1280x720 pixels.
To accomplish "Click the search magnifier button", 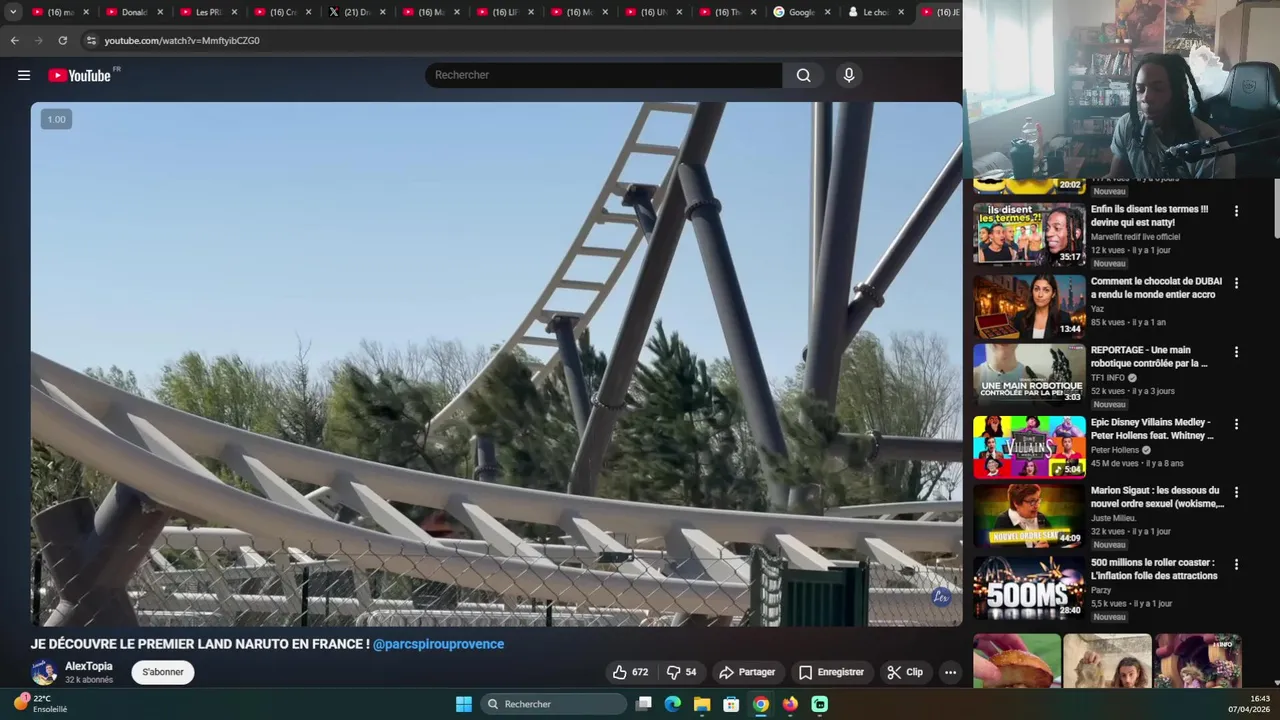I will point(803,75).
